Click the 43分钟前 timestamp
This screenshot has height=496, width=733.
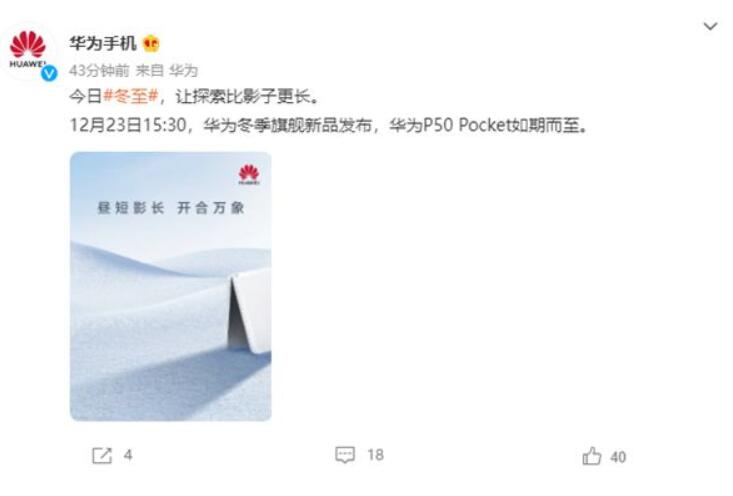tap(99, 71)
